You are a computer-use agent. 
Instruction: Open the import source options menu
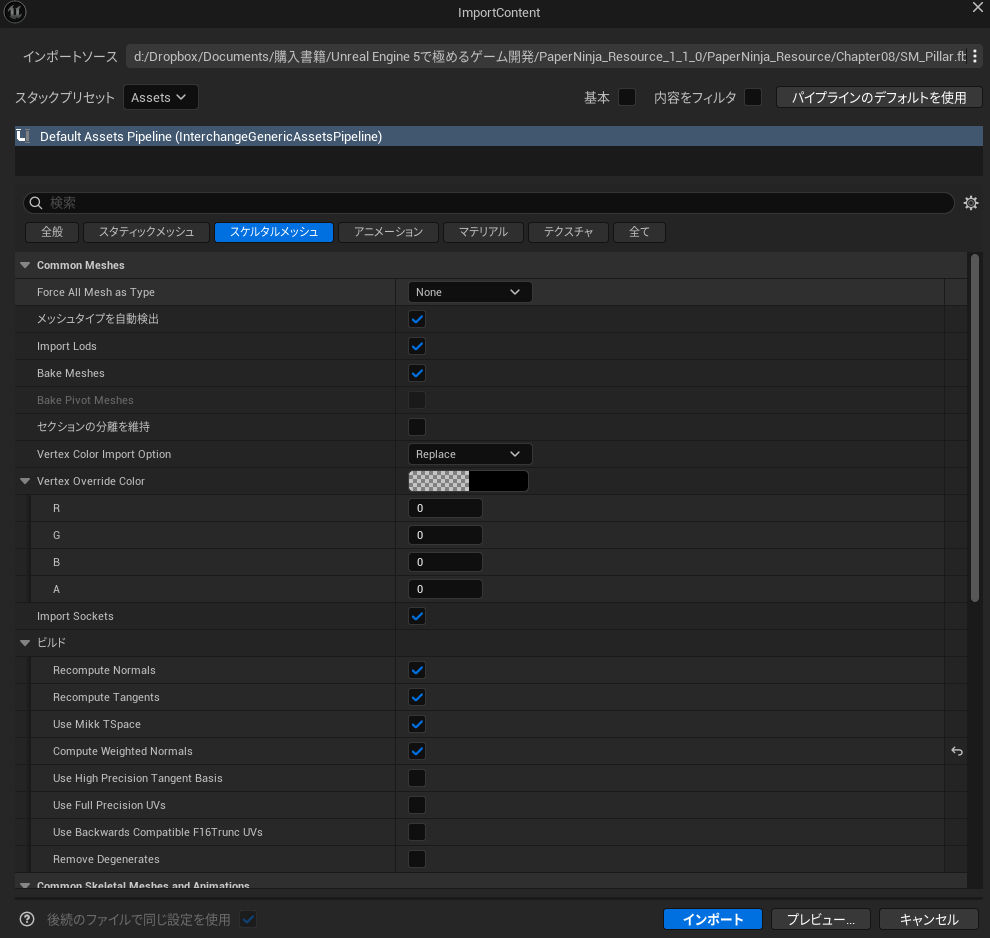point(975,56)
